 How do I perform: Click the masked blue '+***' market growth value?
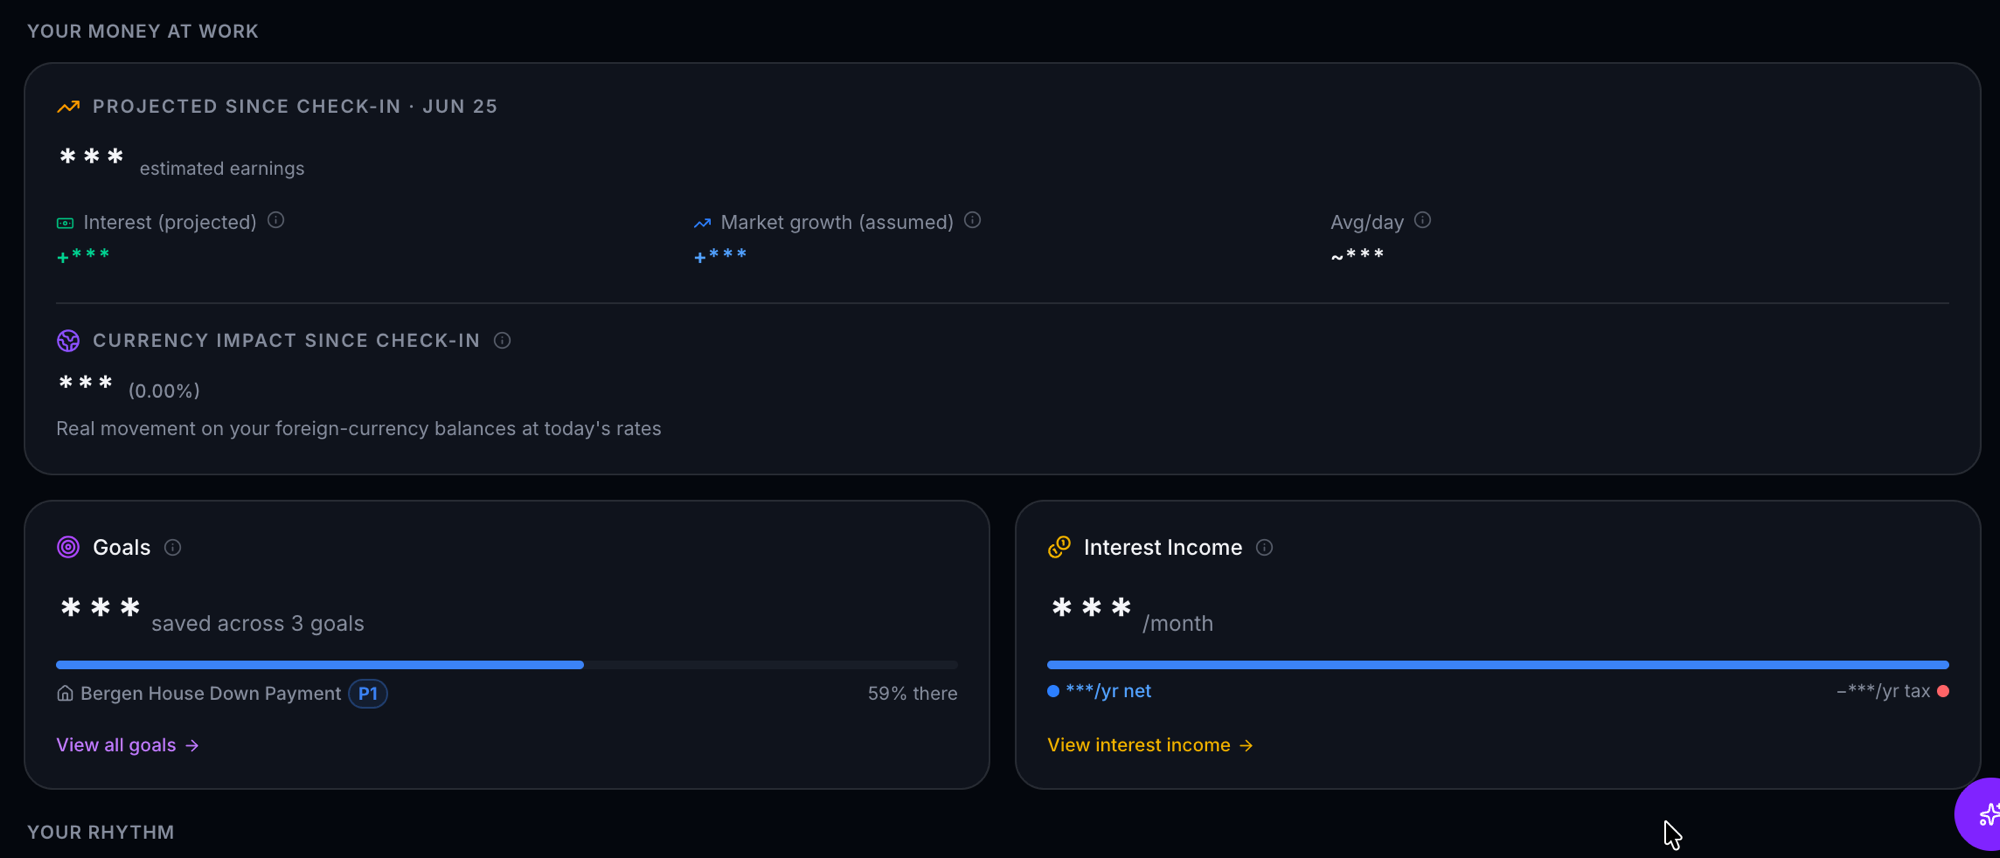720,256
